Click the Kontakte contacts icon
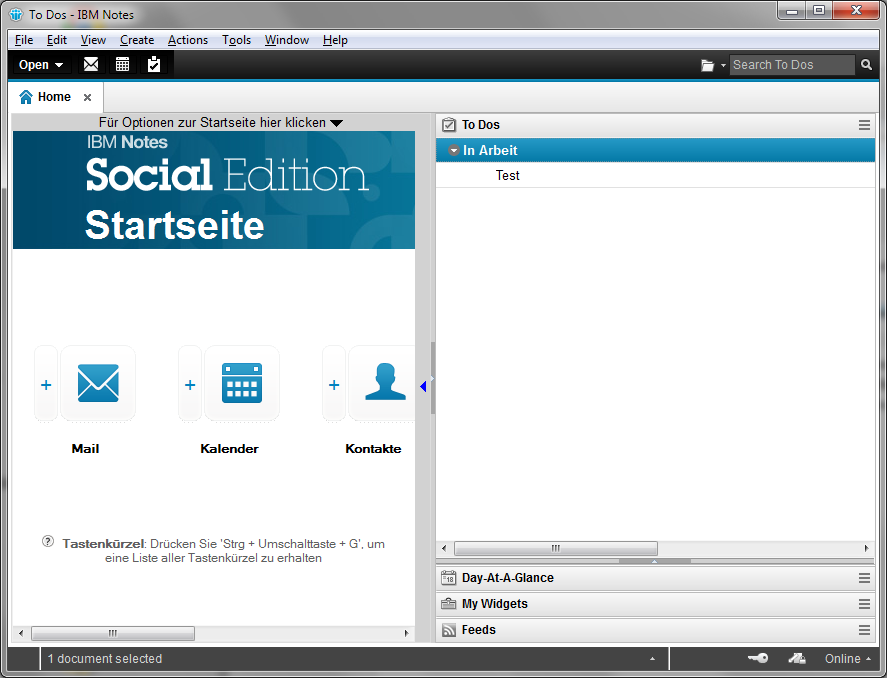 (383, 383)
